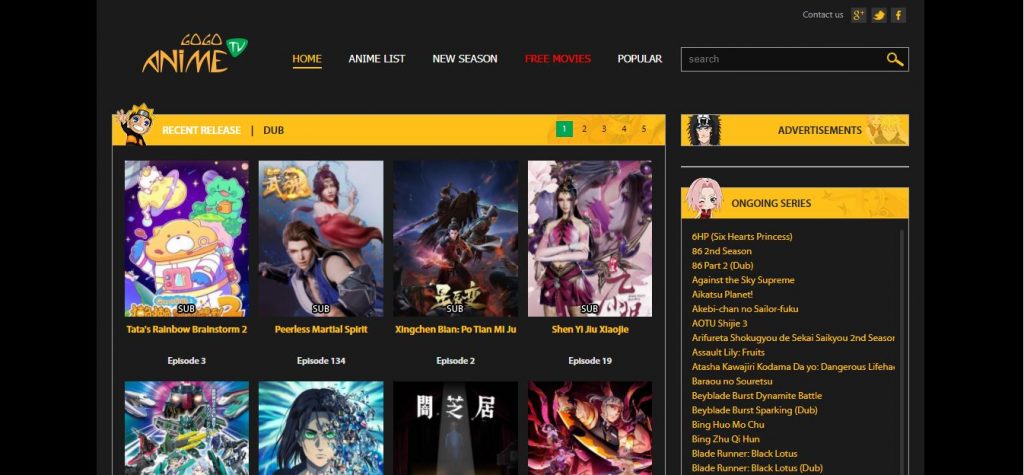Open 6HP (Six Hearts Princess) series
The height and width of the screenshot is (475, 1024).
(x=742, y=237)
